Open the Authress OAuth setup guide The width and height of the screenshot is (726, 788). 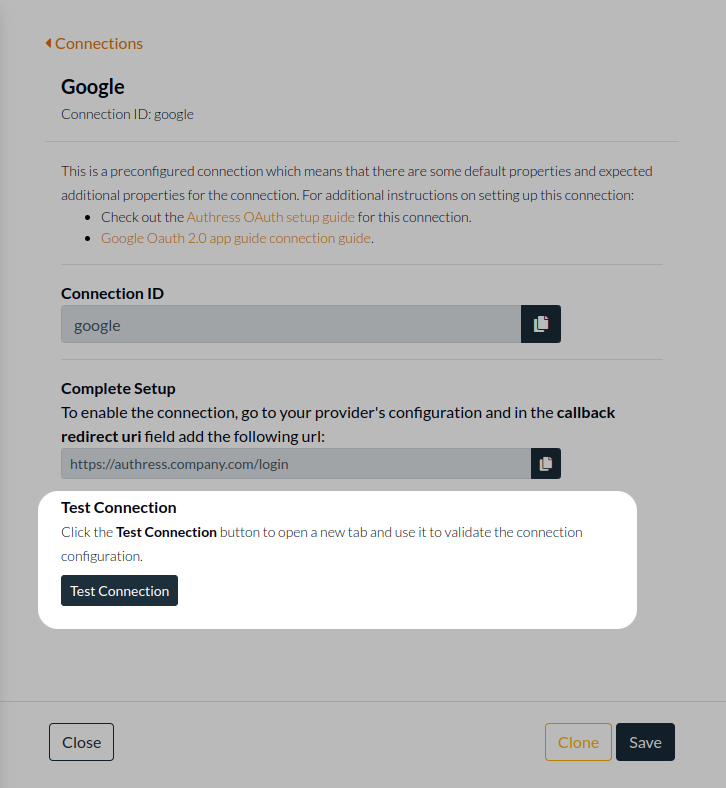(x=270, y=217)
